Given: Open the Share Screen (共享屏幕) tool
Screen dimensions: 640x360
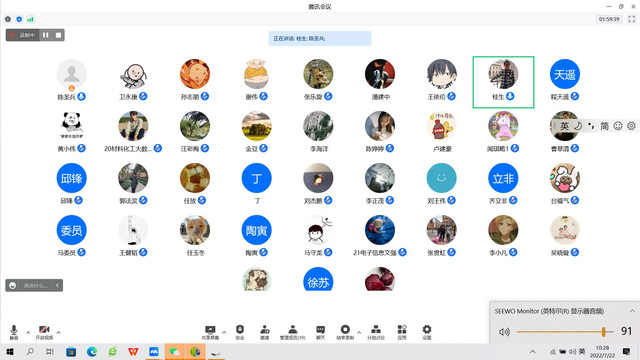Looking at the screenshot, I should click(x=210, y=332).
